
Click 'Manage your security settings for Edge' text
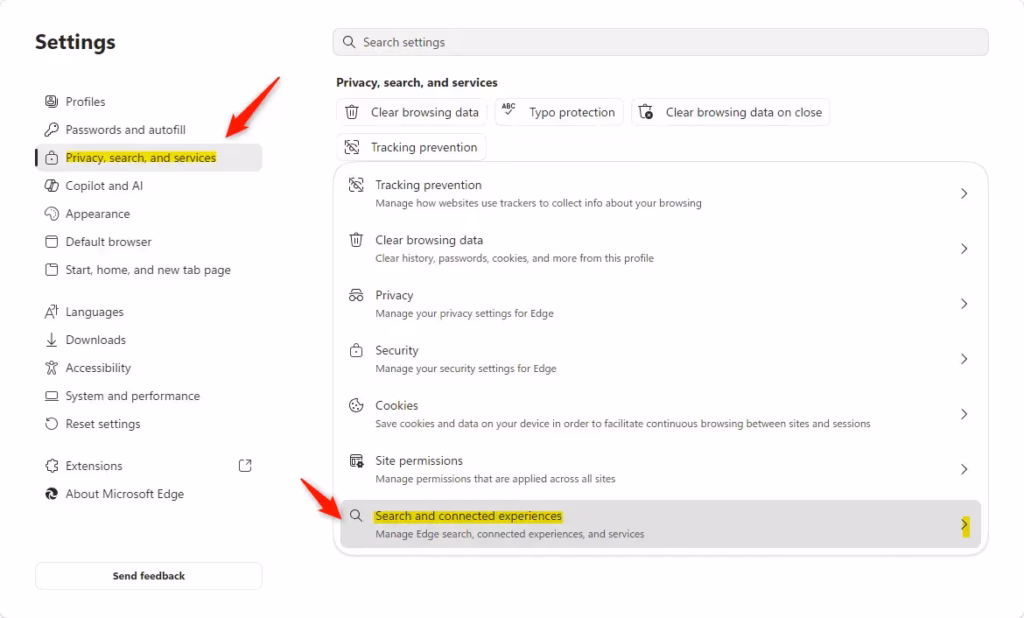pyautogui.click(x=466, y=368)
